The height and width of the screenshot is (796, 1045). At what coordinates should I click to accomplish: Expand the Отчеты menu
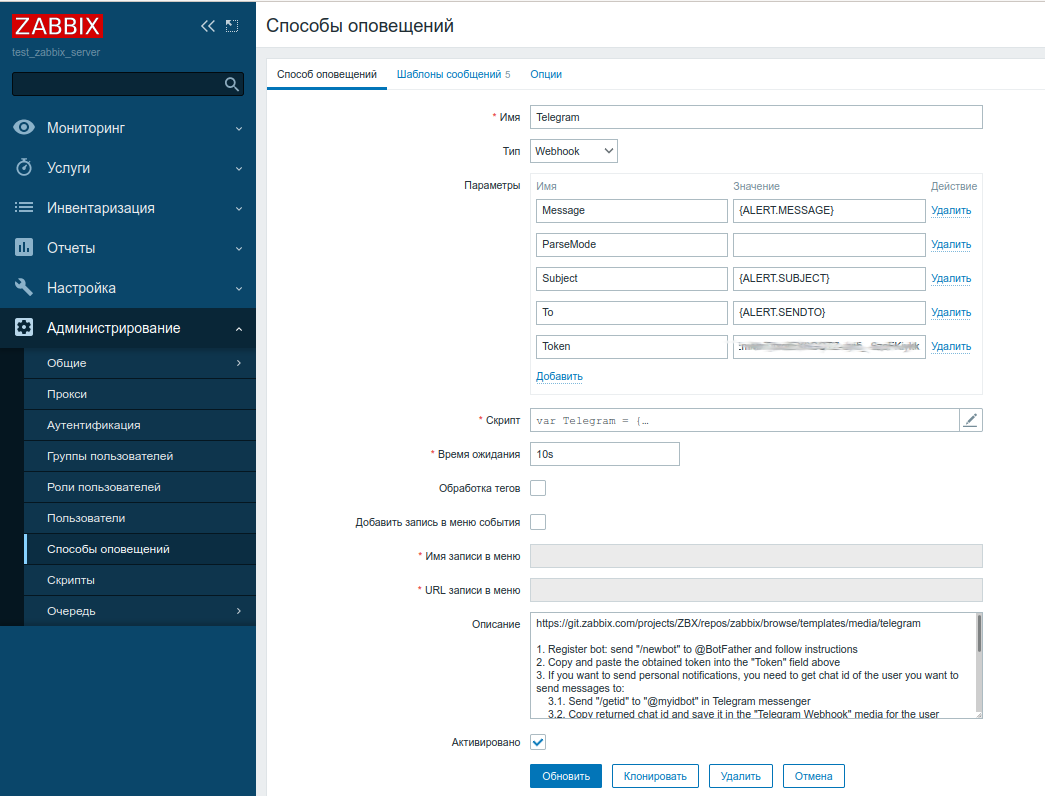(128, 248)
